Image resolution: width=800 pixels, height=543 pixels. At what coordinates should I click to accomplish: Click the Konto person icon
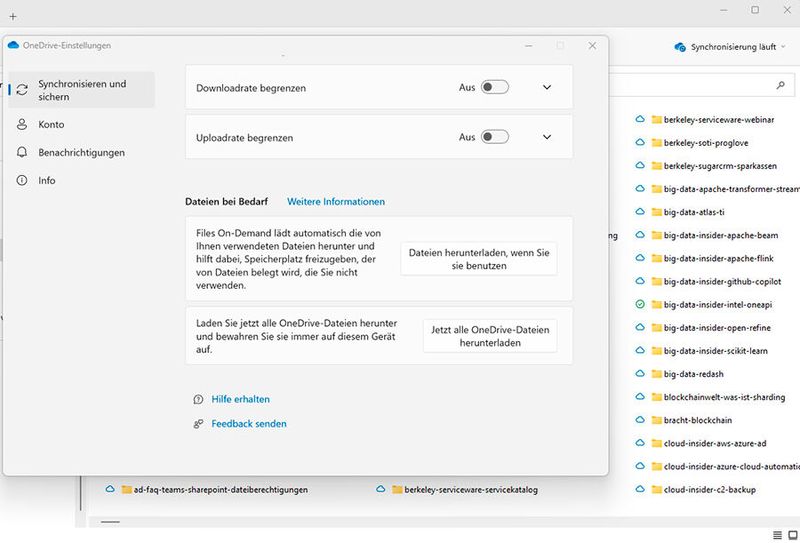point(22,125)
